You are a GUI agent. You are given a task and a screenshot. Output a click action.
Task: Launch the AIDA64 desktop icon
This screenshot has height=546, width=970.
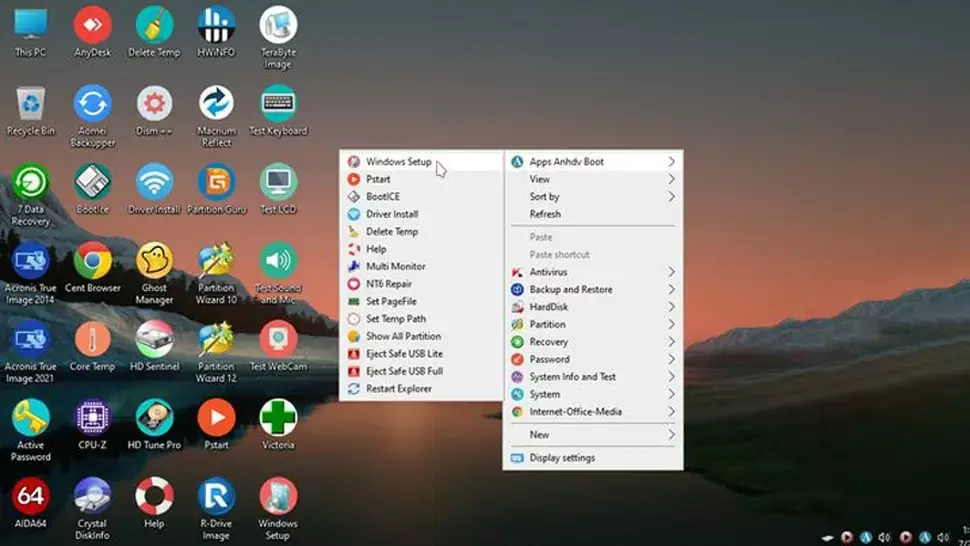click(x=30, y=497)
